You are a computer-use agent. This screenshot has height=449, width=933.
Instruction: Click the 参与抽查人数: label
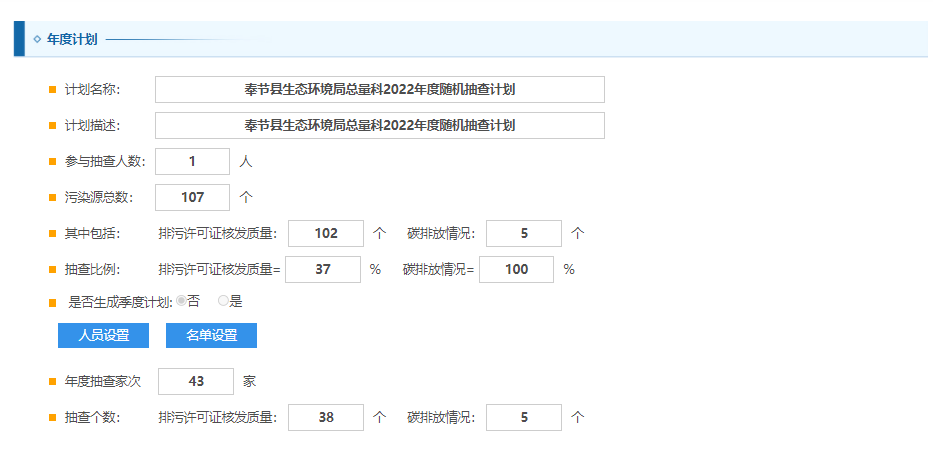[105, 162]
